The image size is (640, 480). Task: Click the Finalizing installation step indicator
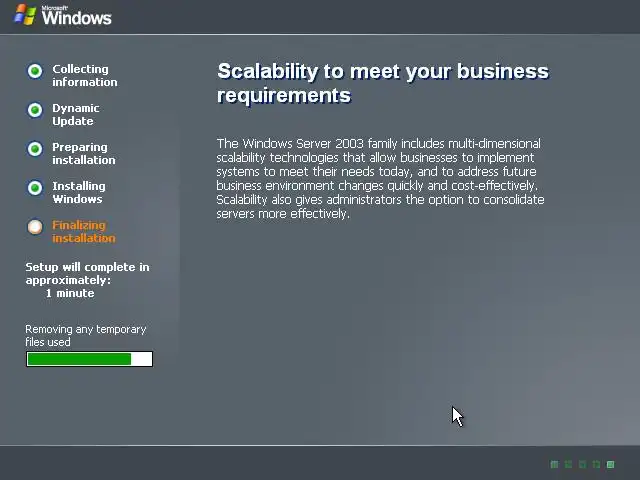(35, 227)
